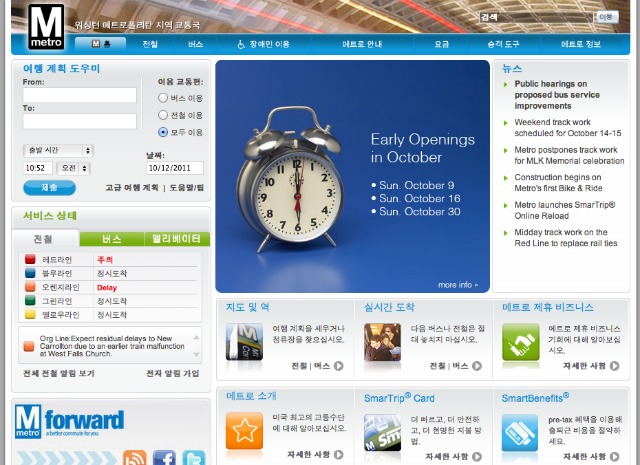Viewport: 640px width, 465px height.
Task: Open Metro postpones track work news item
Action: click(569, 155)
